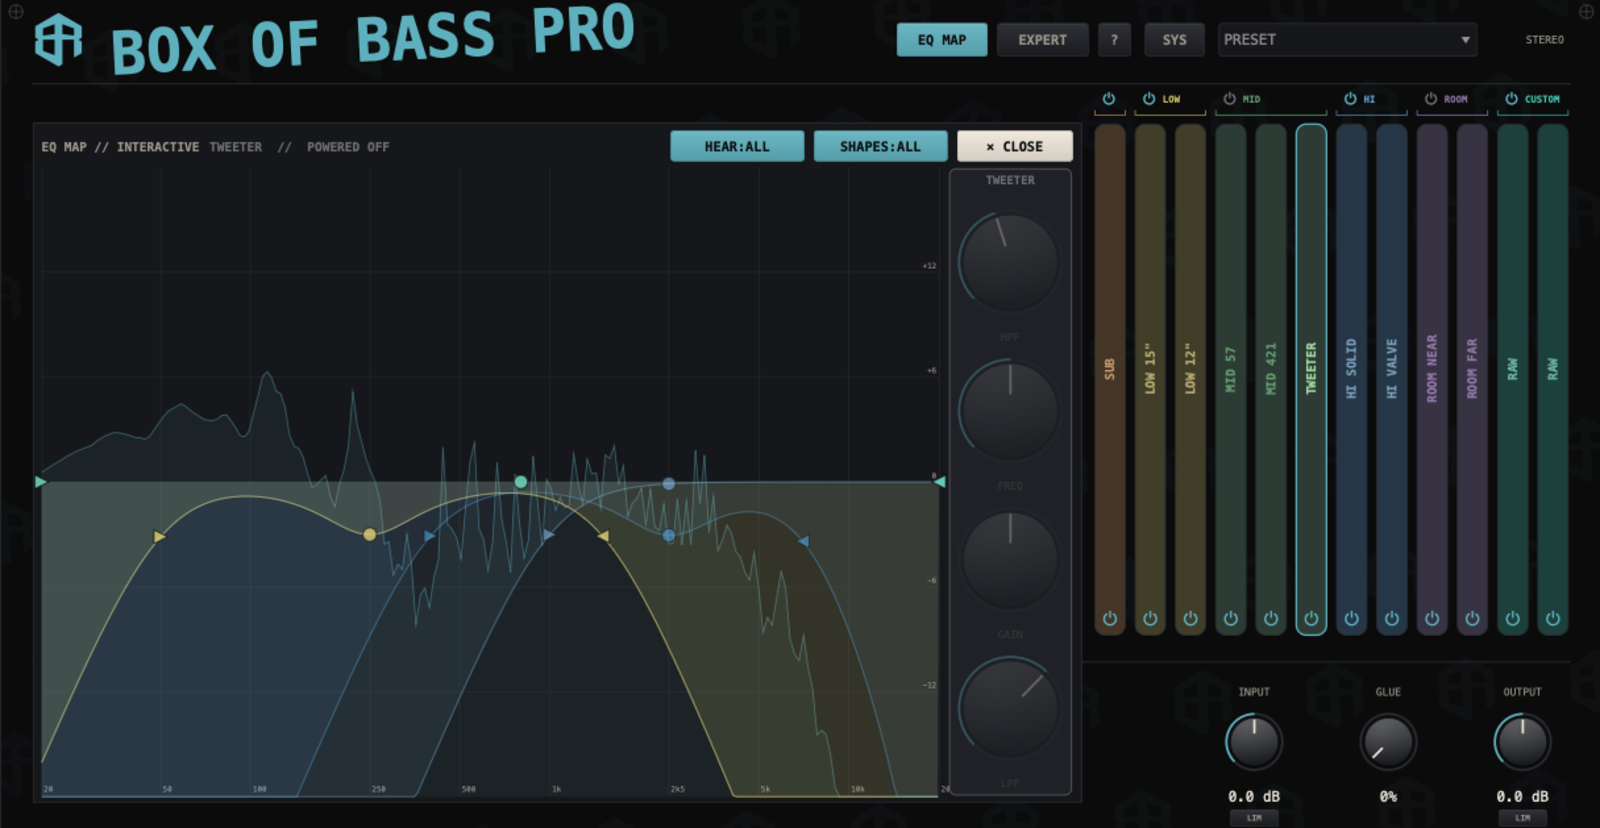This screenshot has width=1600, height=828.
Task: Toggle the LOW group power switch
Action: 1149,99
